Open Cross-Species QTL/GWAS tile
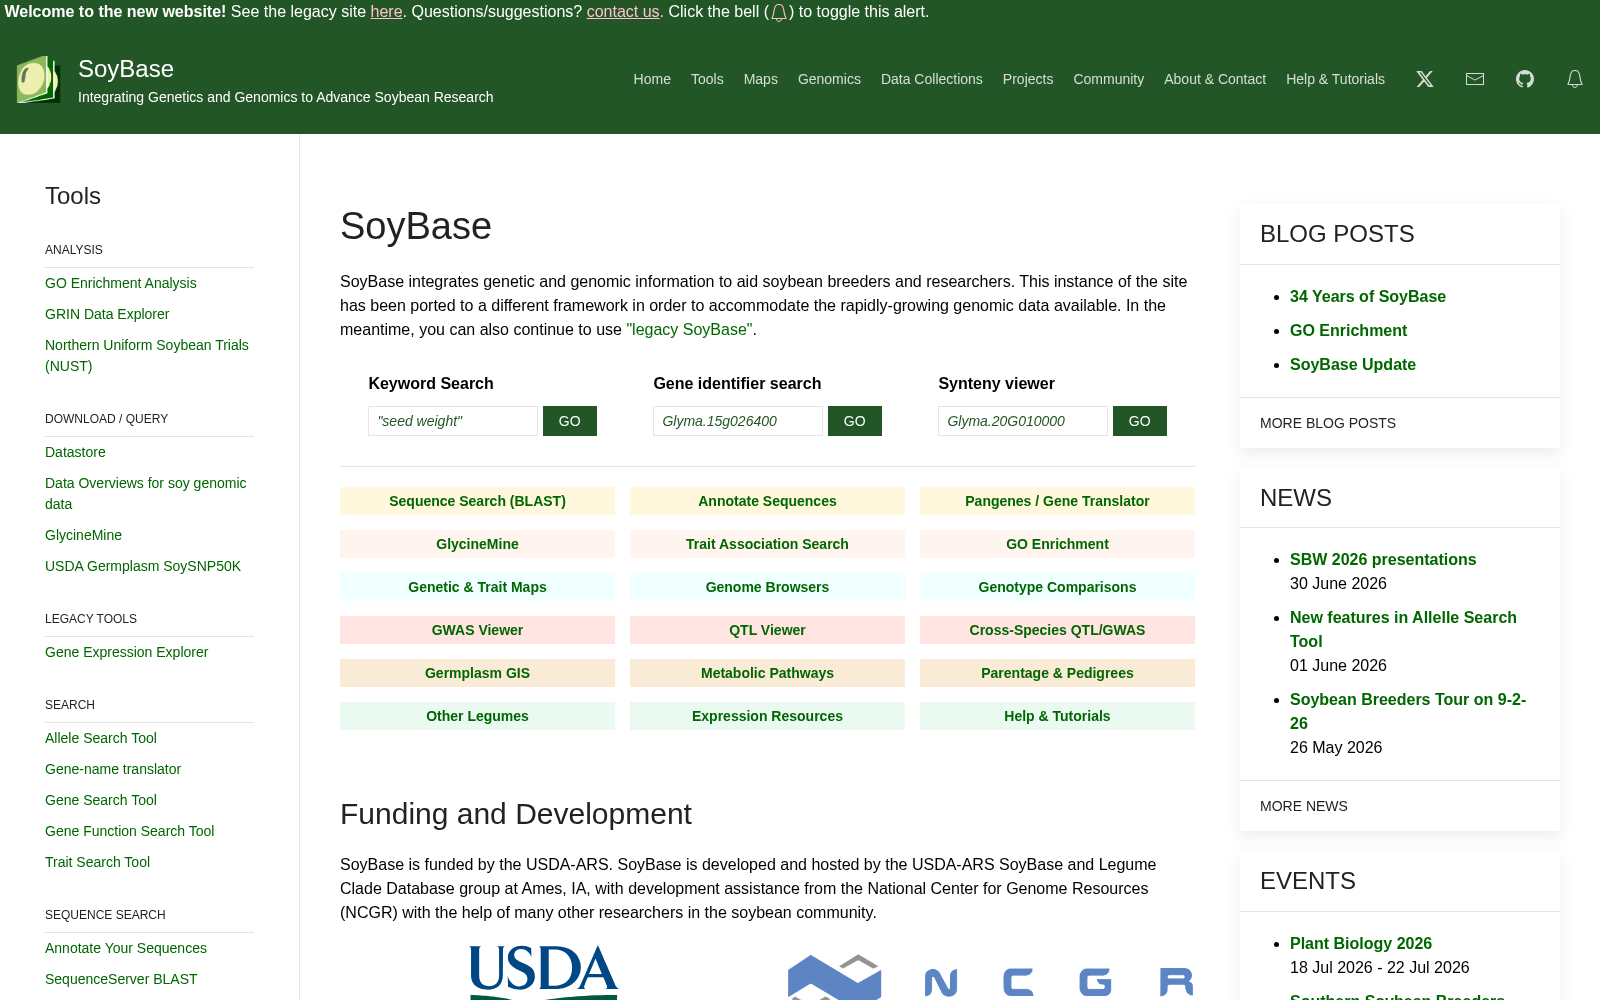Image resolution: width=1600 pixels, height=1000 pixels. (x=1057, y=630)
